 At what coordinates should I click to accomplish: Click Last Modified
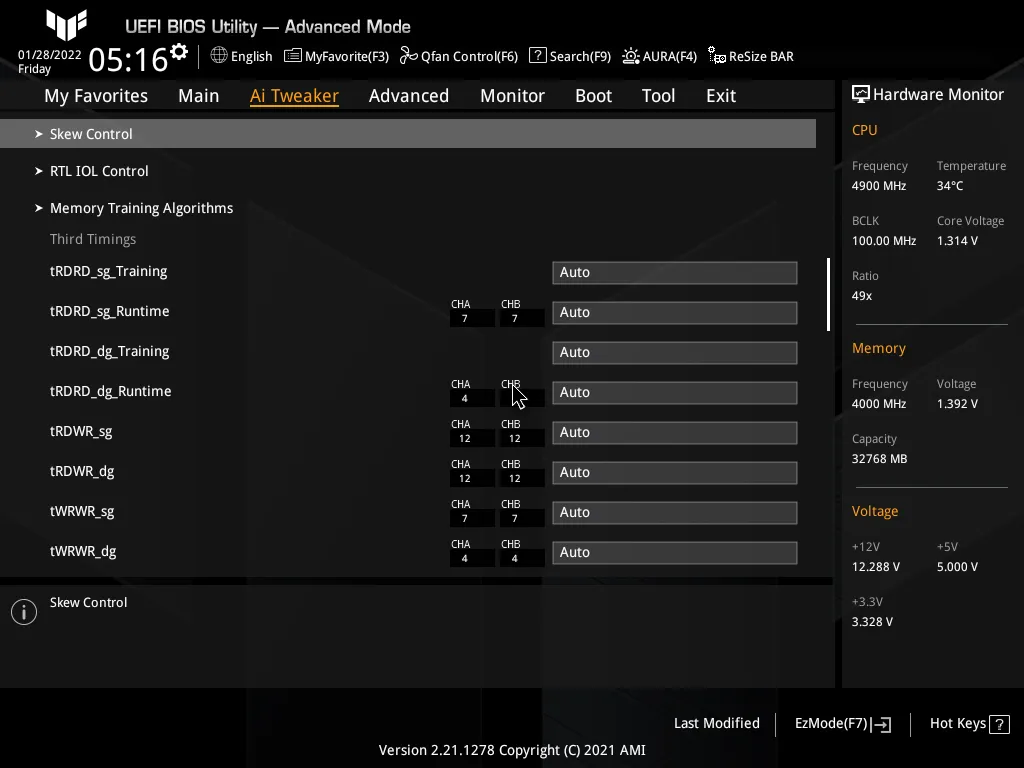pyautogui.click(x=716, y=724)
